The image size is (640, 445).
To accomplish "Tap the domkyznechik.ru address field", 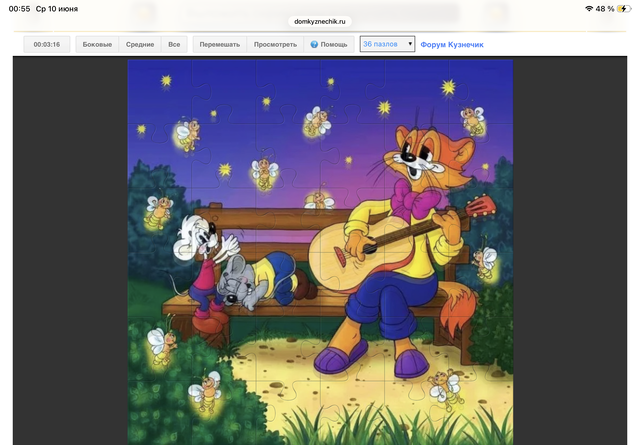I will point(320,22).
